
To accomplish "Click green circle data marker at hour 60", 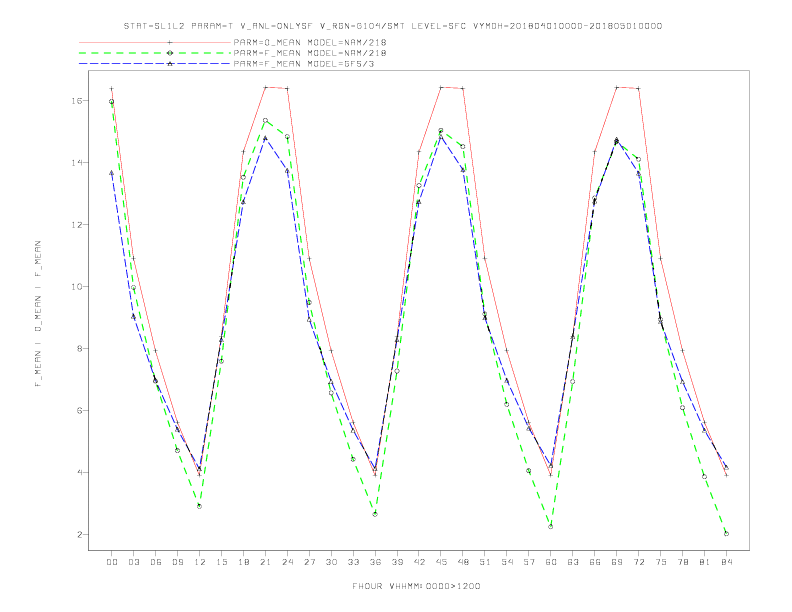I will (x=551, y=527).
